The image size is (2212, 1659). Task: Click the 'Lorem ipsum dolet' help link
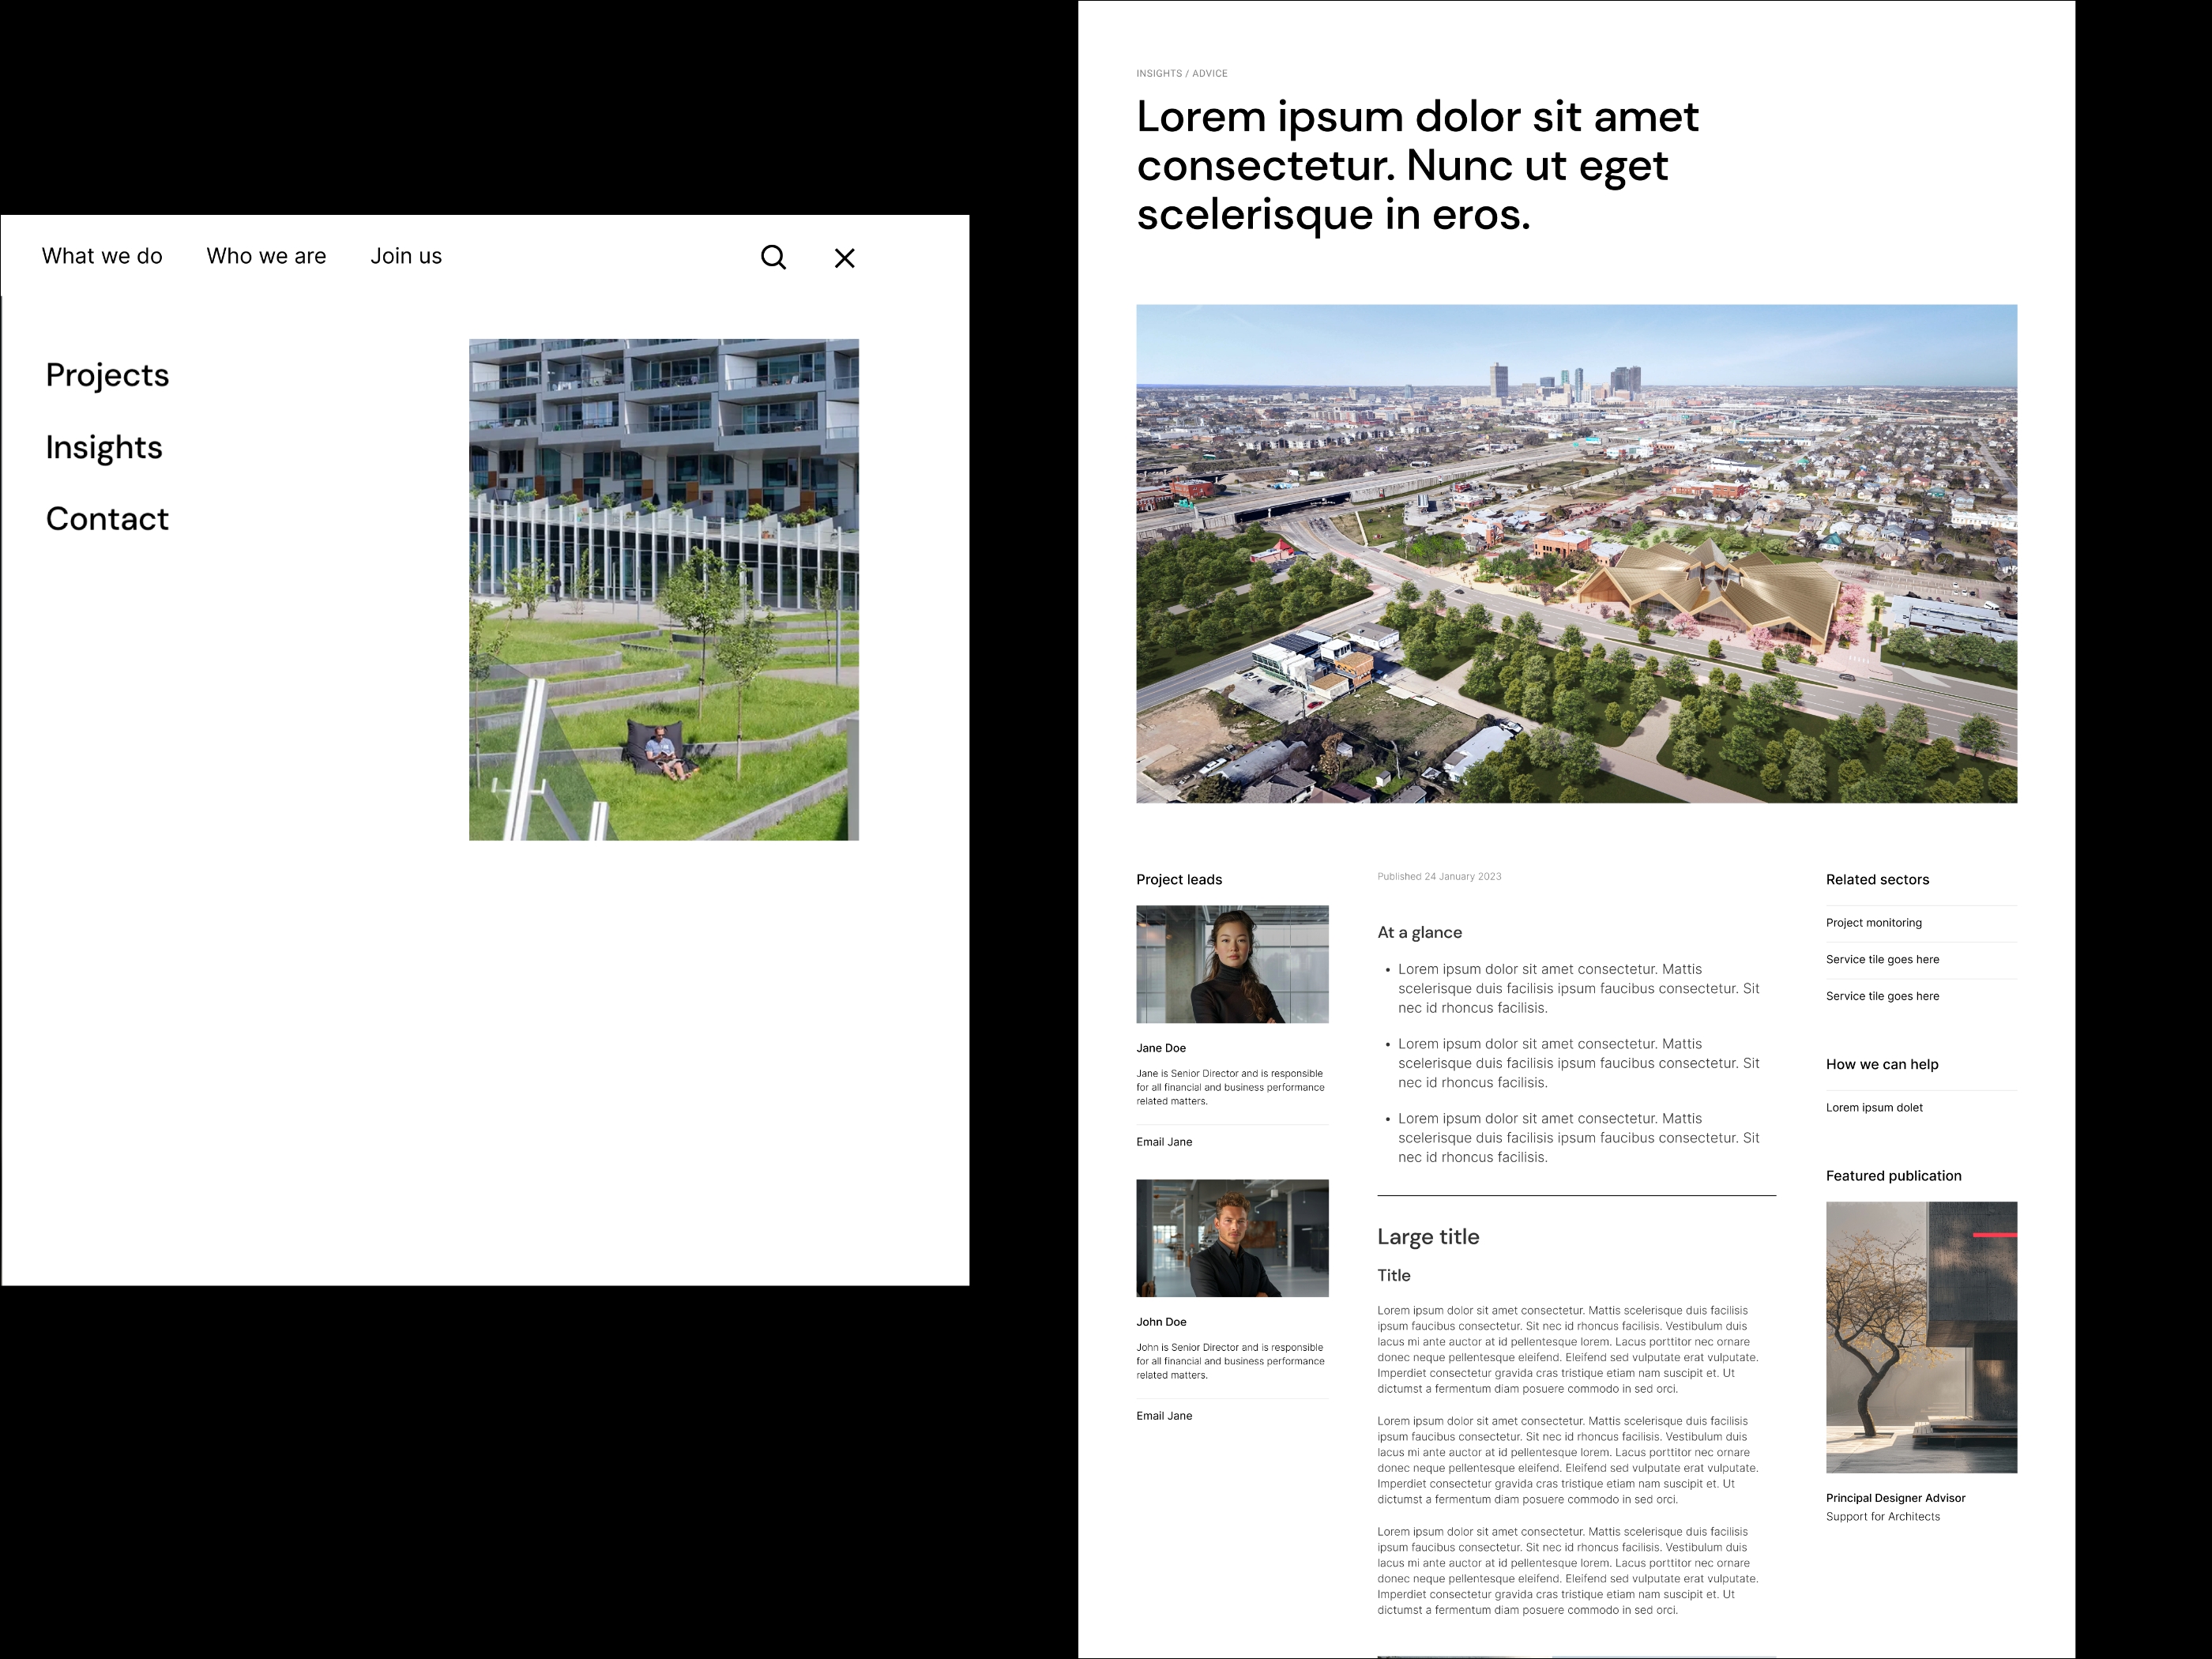point(1874,1107)
